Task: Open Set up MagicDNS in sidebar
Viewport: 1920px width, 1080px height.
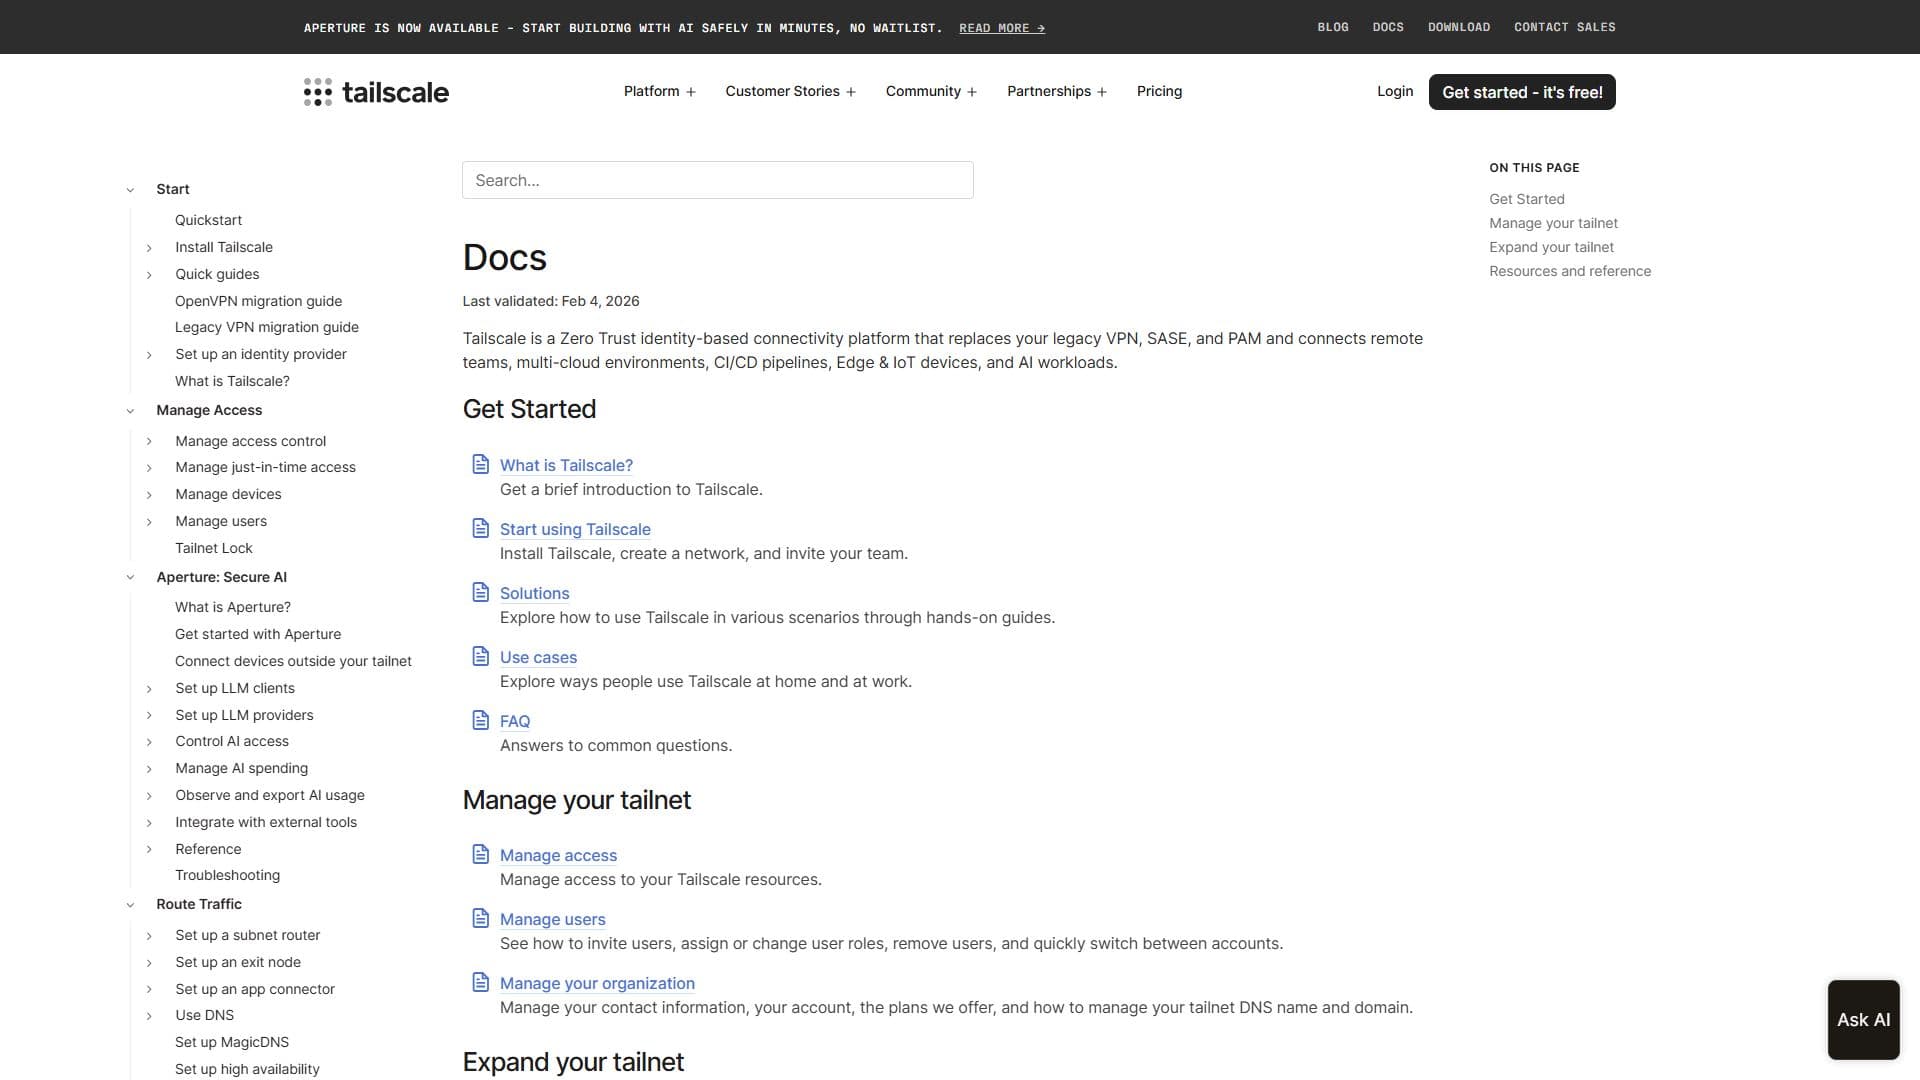Action: (231, 1042)
